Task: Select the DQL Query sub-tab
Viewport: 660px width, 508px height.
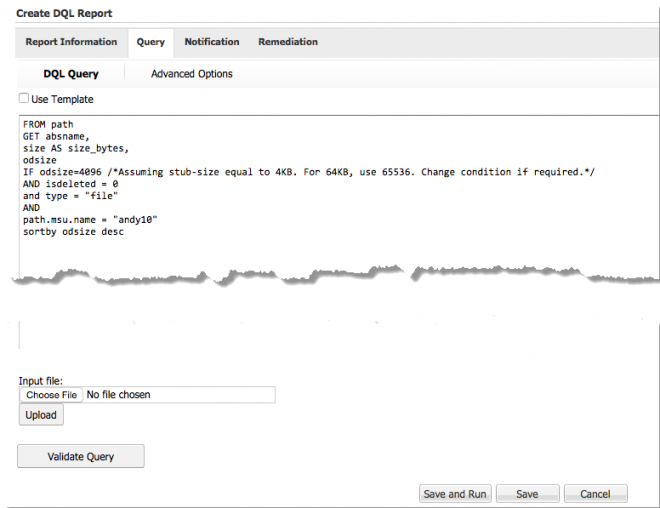Action: 71,74
